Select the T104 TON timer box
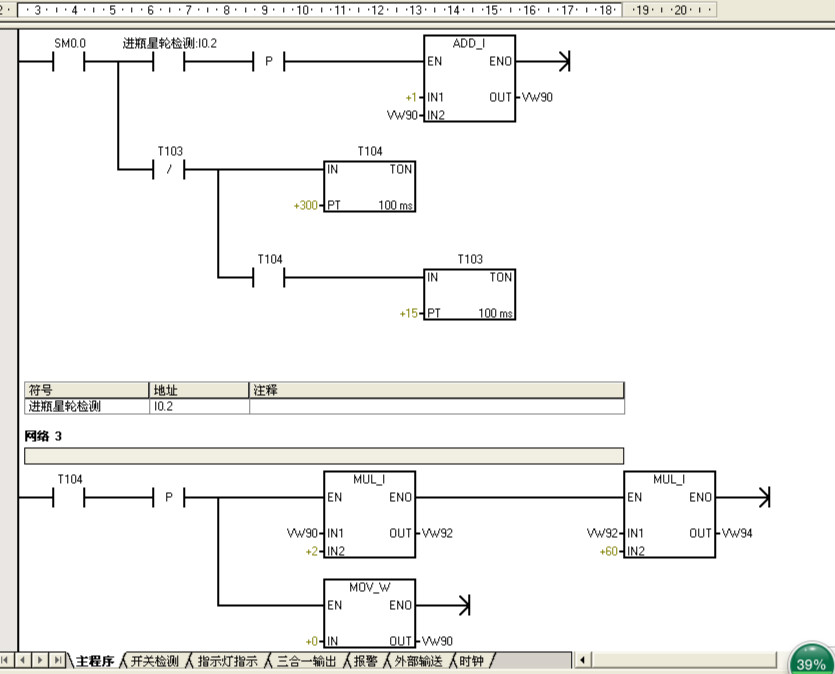 tap(369, 186)
